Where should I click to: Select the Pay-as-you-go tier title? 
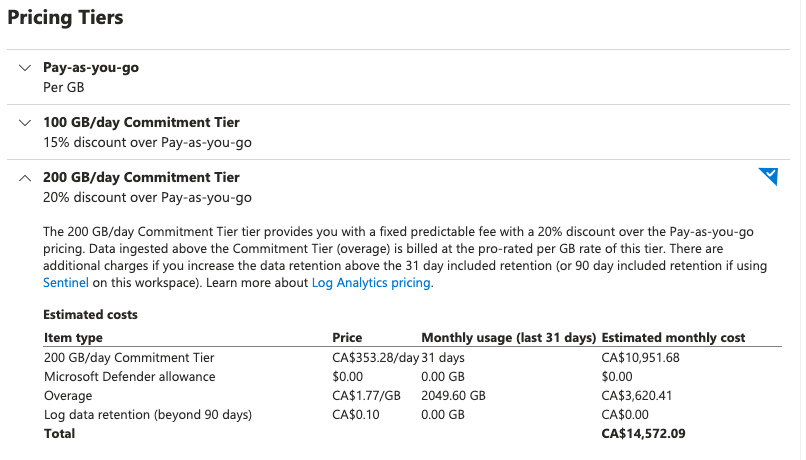(91, 68)
